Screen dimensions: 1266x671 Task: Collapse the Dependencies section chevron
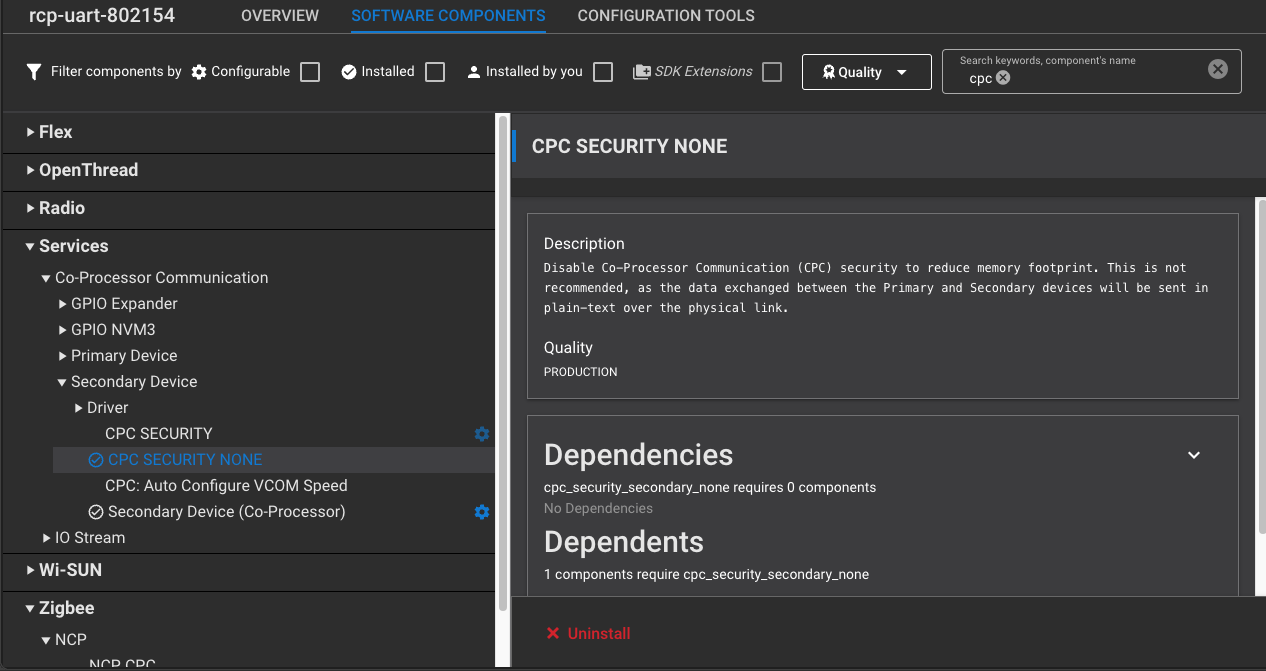pyautogui.click(x=1193, y=455)
